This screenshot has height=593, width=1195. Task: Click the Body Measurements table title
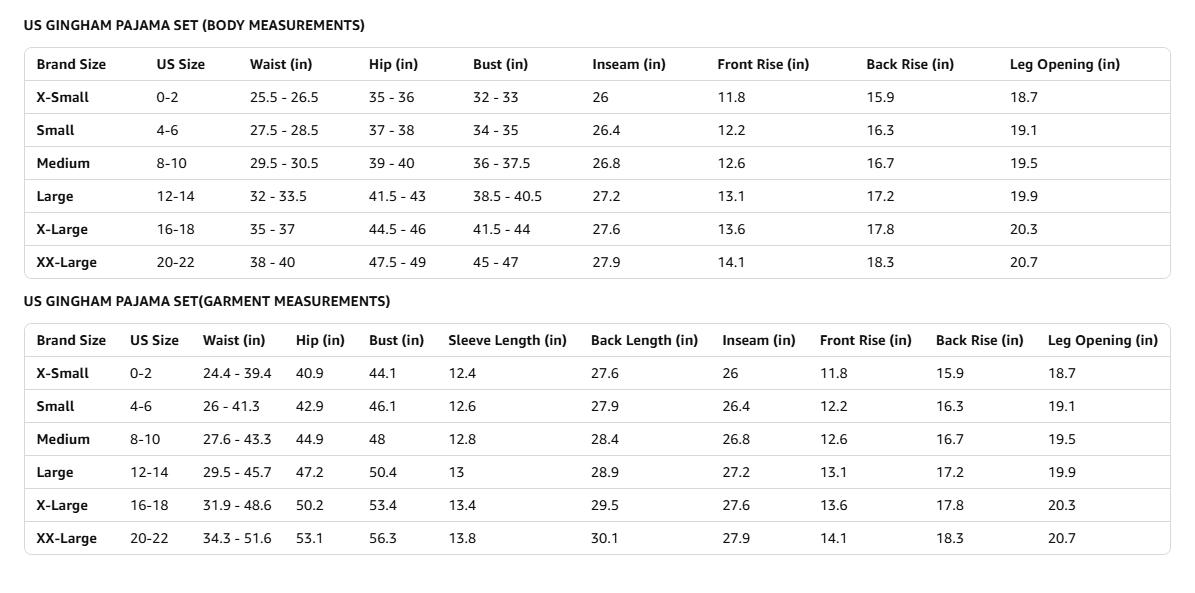coord(194,25)
